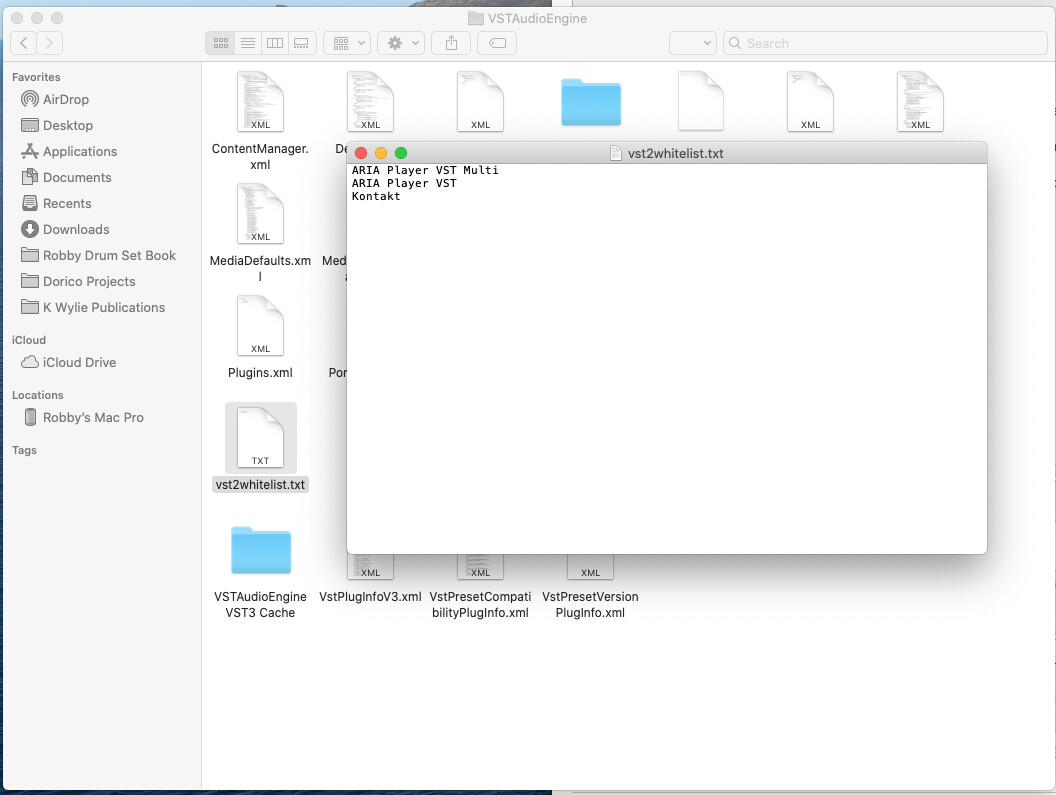This screenshot has width=1056, height=795.
Task: Click the ContentManager.xml file name label
Action: click(260, 156)
